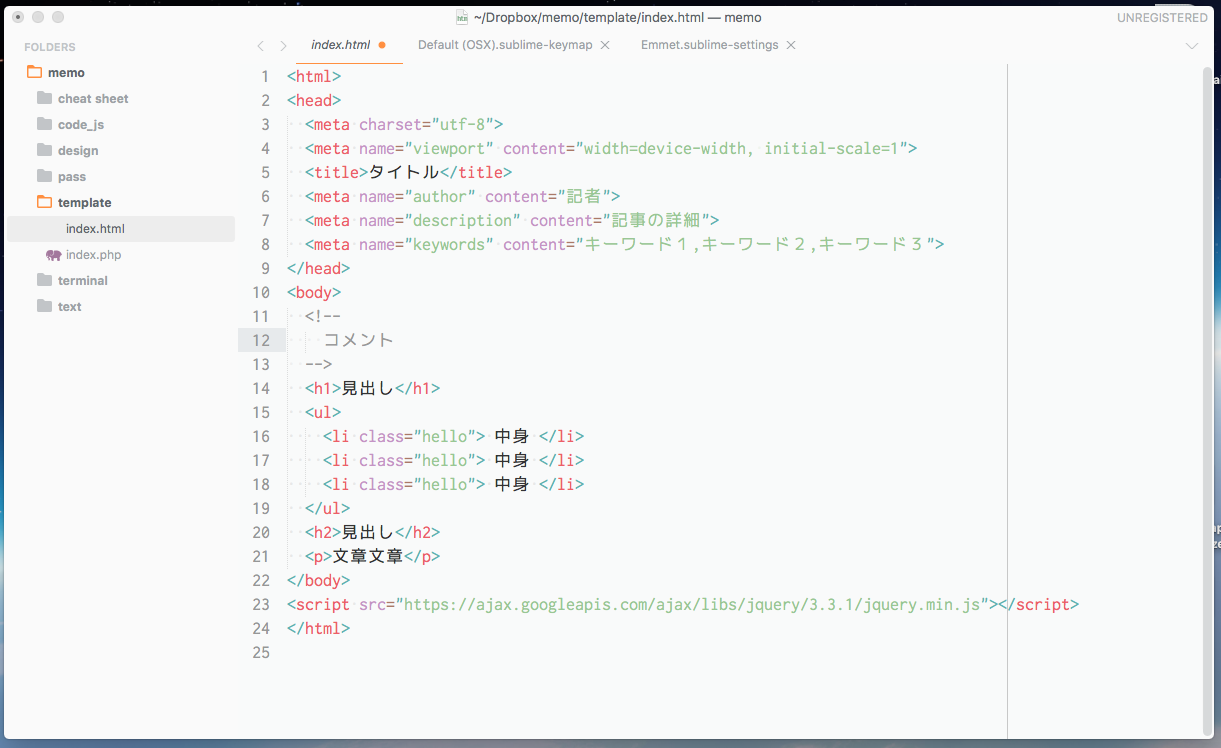Screen dimensions: 1221x748
Task: Open the index.php file icon
Action: (x=55, y=254)
